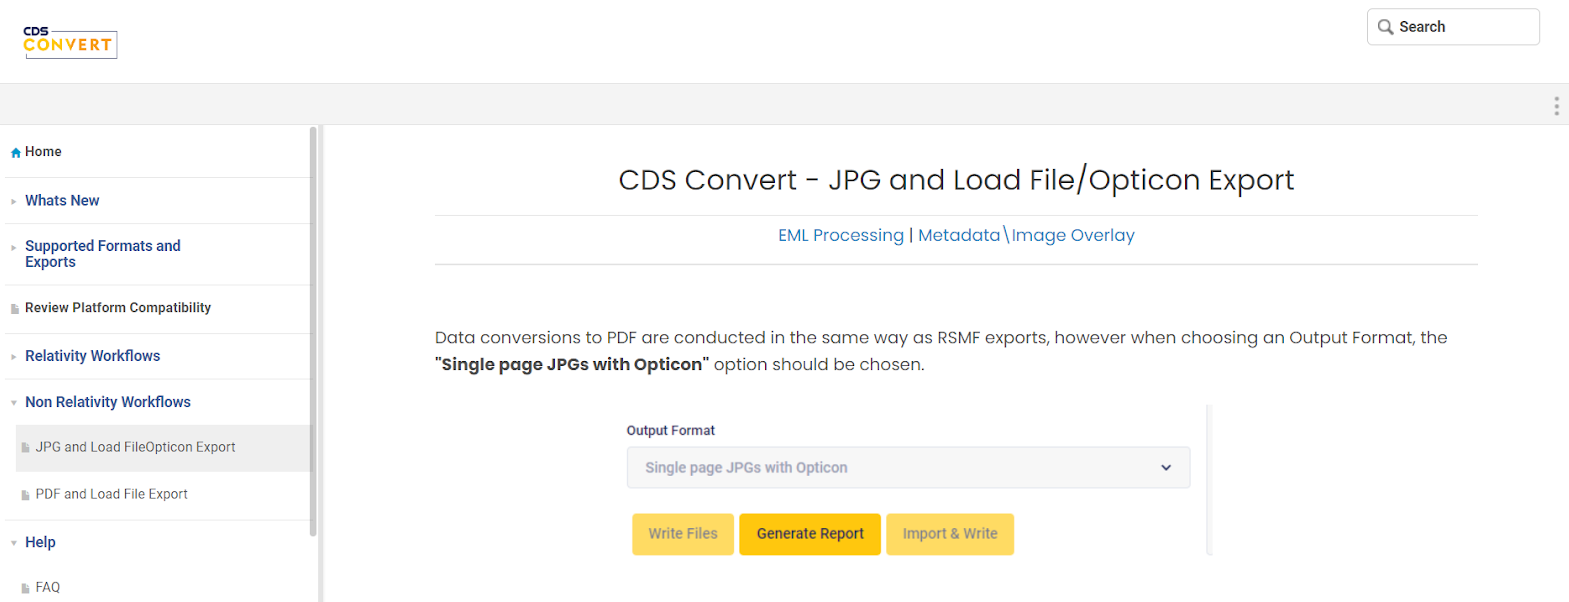
Task: Expand Supported Formats and Exports arrow
Action: click(x=14, y=247)
